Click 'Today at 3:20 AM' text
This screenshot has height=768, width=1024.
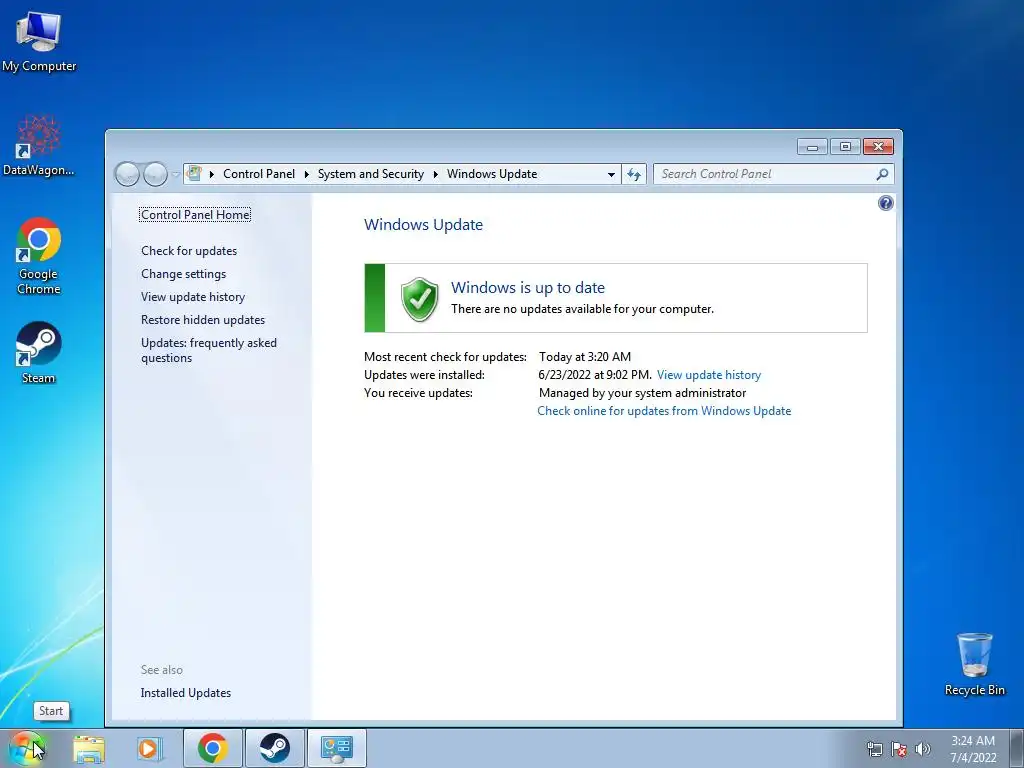click(x=584, y=357)
